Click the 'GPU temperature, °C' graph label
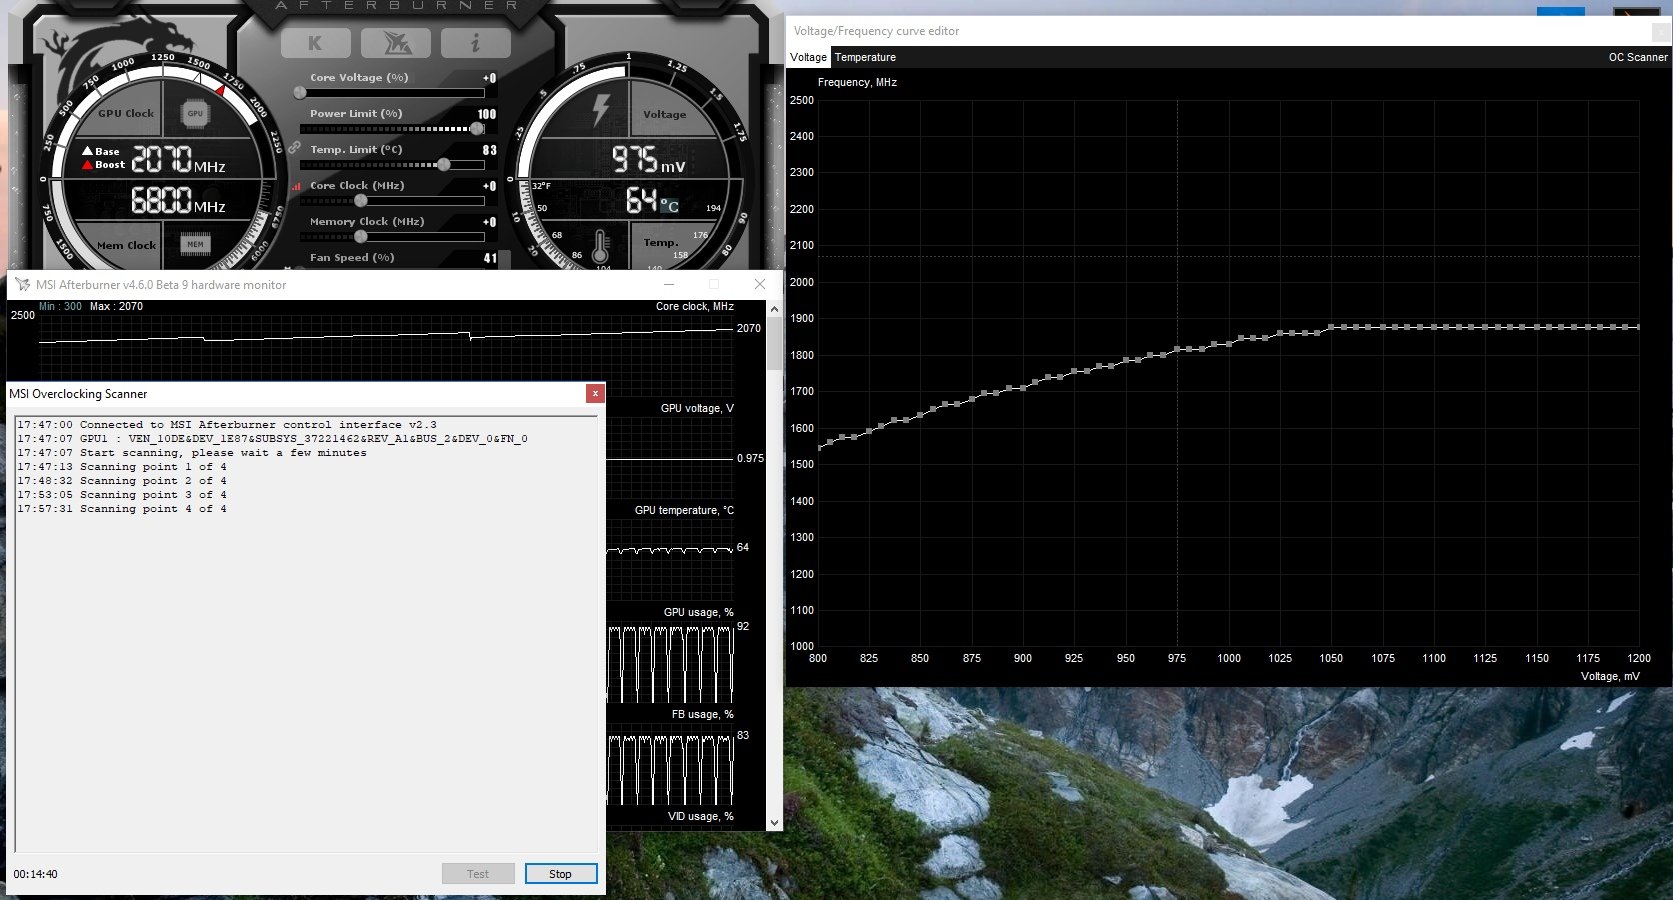This screenshot has width=1673, height=900. point(684,510)
